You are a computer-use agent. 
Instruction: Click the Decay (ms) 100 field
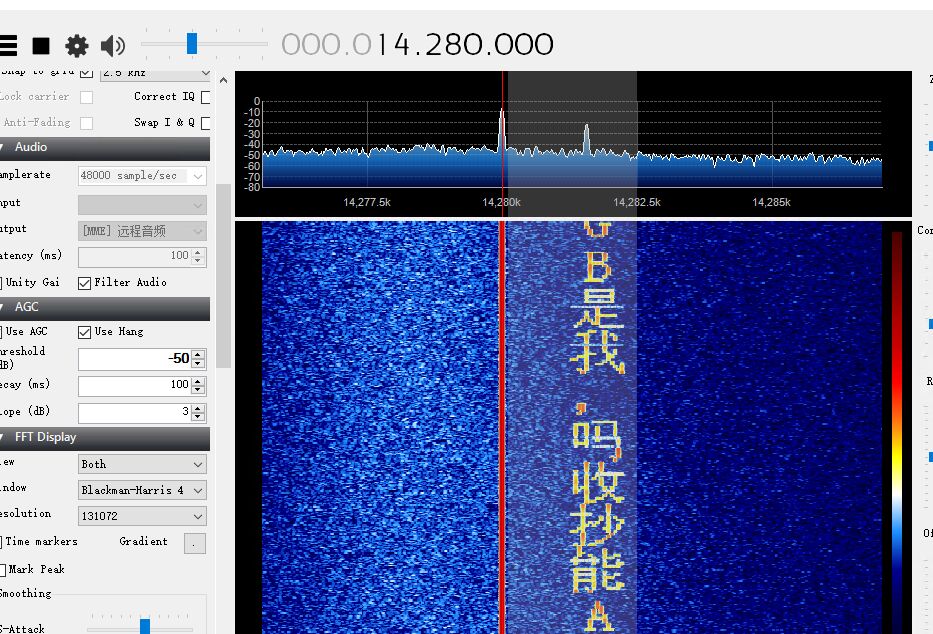[136, 385]
